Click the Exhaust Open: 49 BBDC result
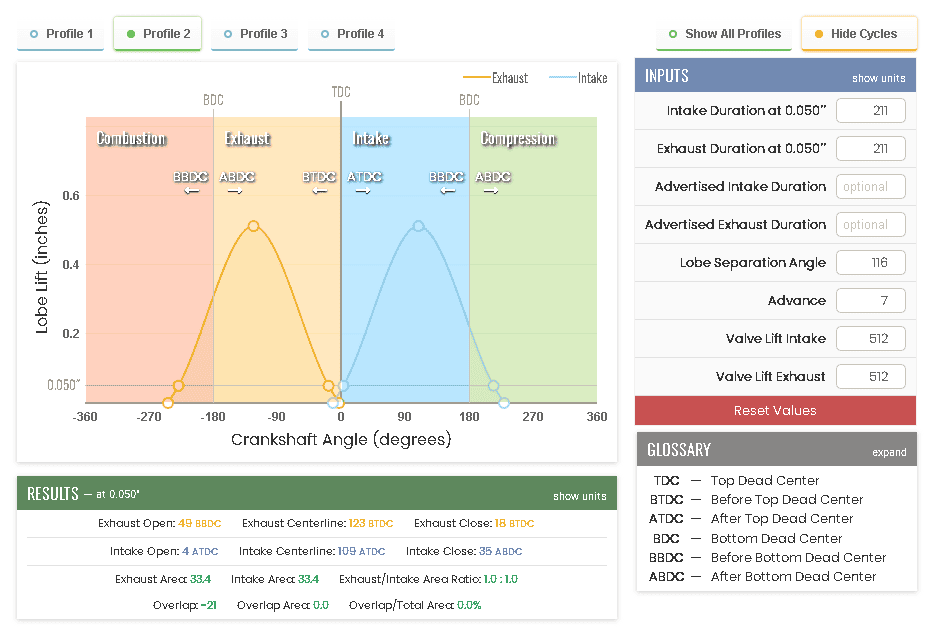Viewport: 952px width, 630px height. point(160,523)
